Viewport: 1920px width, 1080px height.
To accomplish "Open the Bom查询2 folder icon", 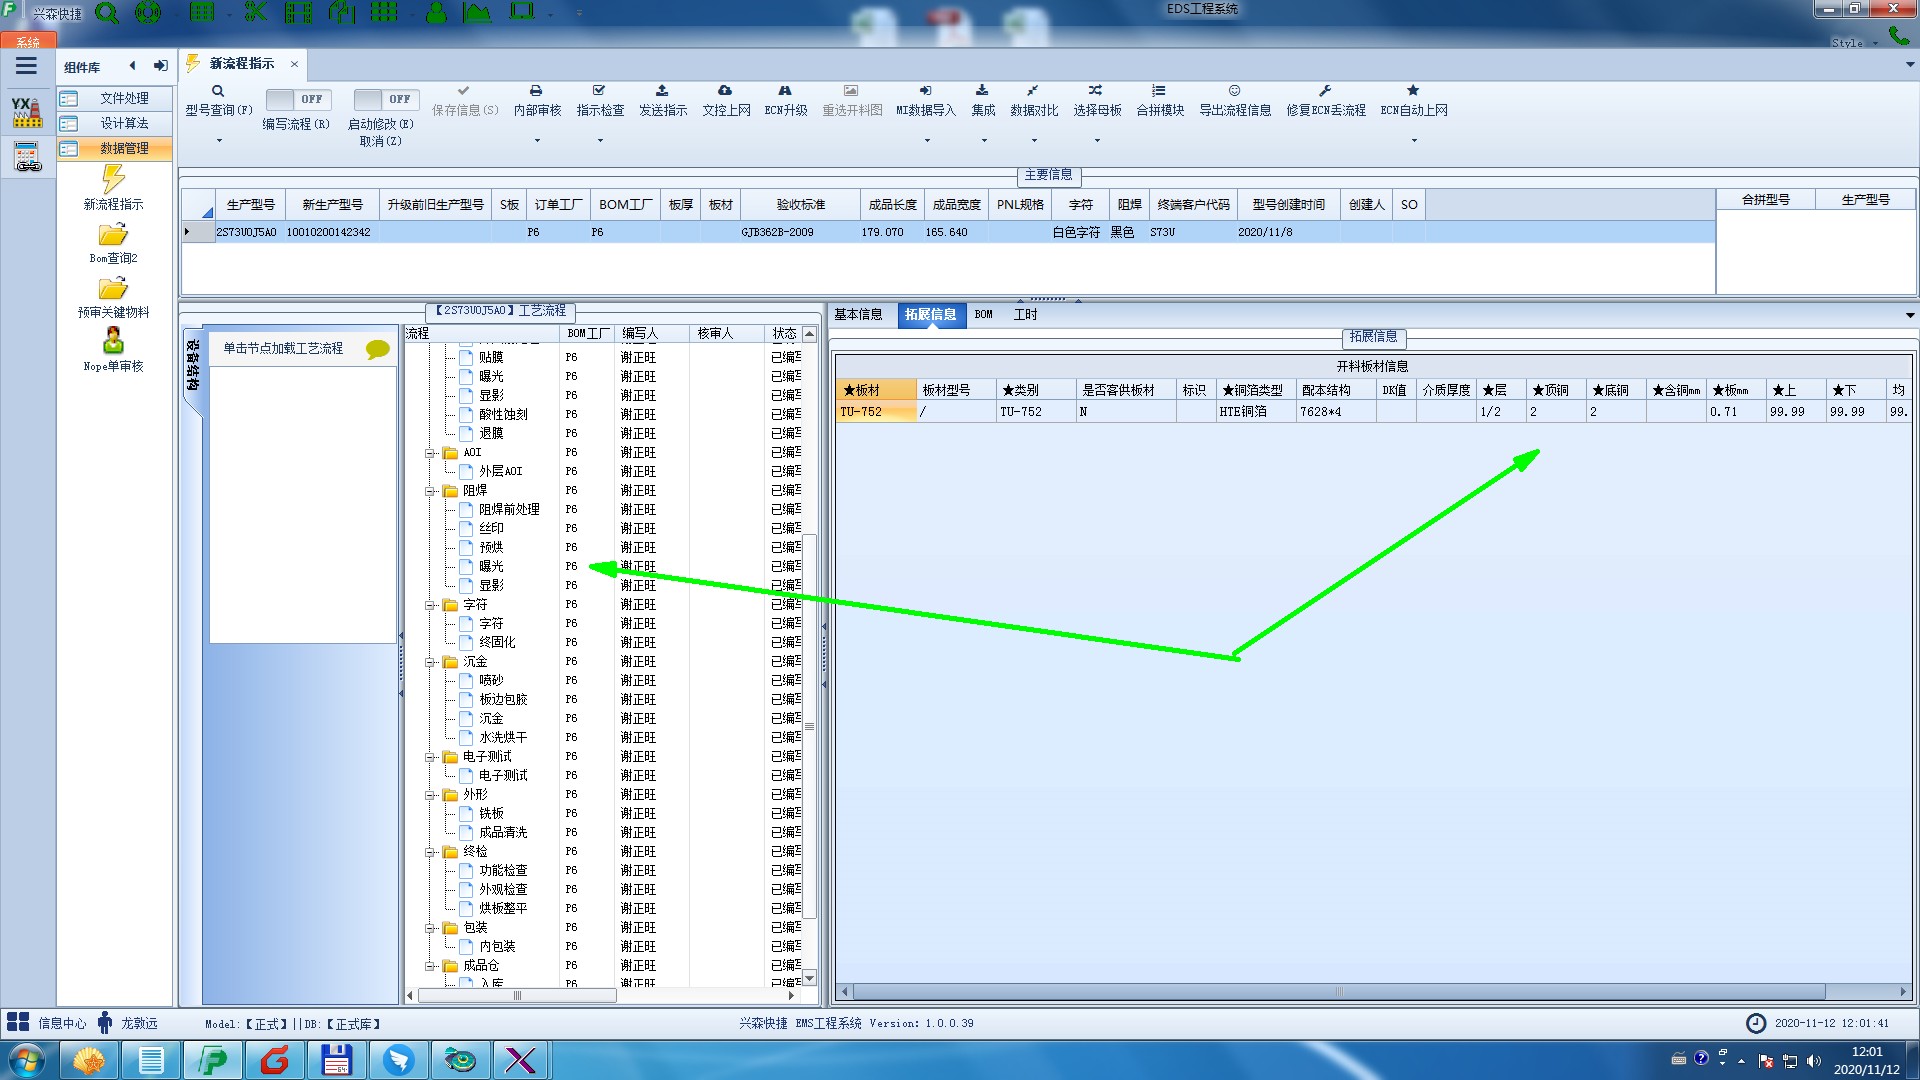I will 113,235.
